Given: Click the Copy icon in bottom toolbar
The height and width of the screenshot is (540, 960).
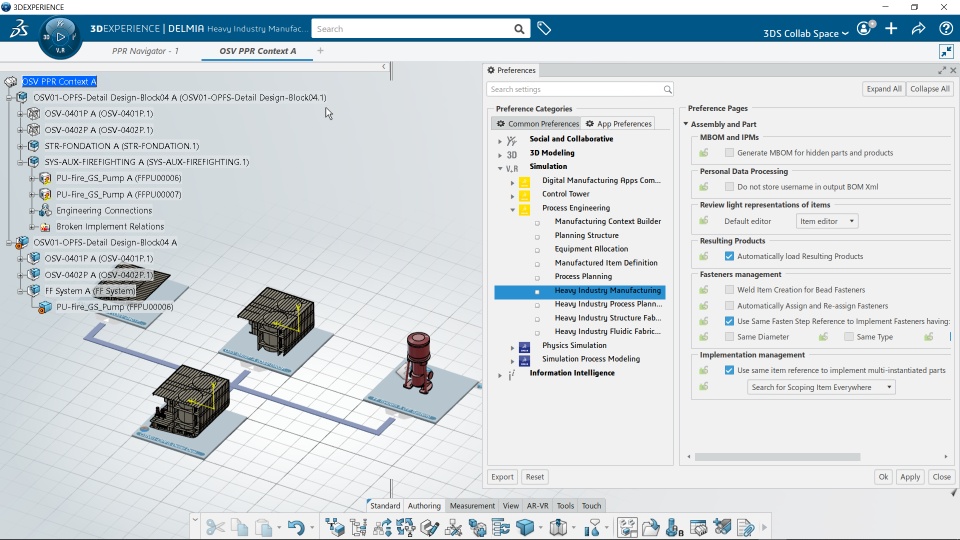Looking at the screenshot, I should [240, 527].
